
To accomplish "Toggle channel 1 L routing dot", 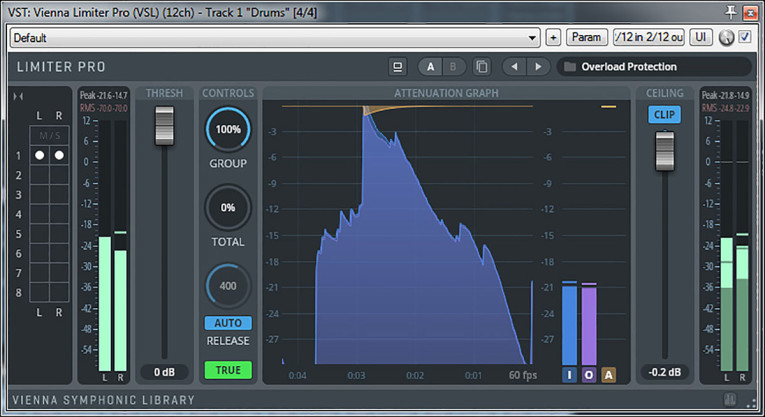I will pyautogui.click(x=40, y=155).
